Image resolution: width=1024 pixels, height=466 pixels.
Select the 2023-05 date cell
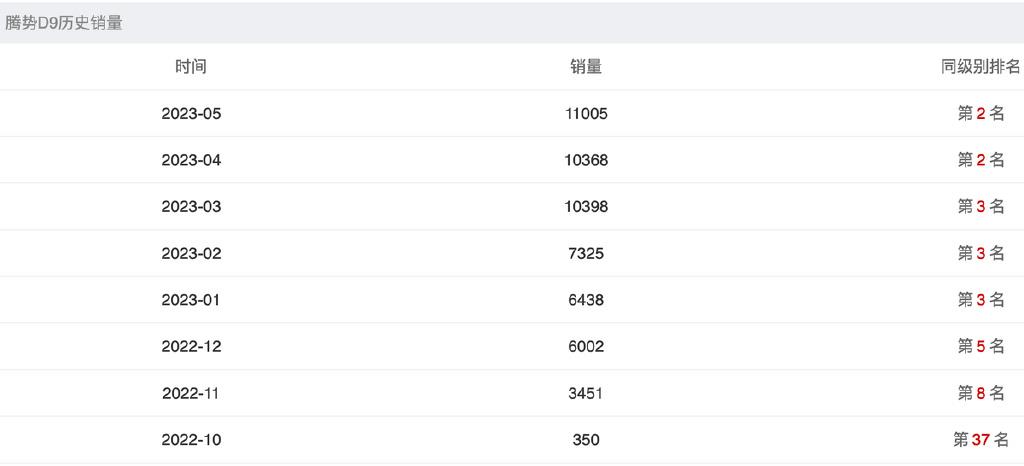pos(191,114)
